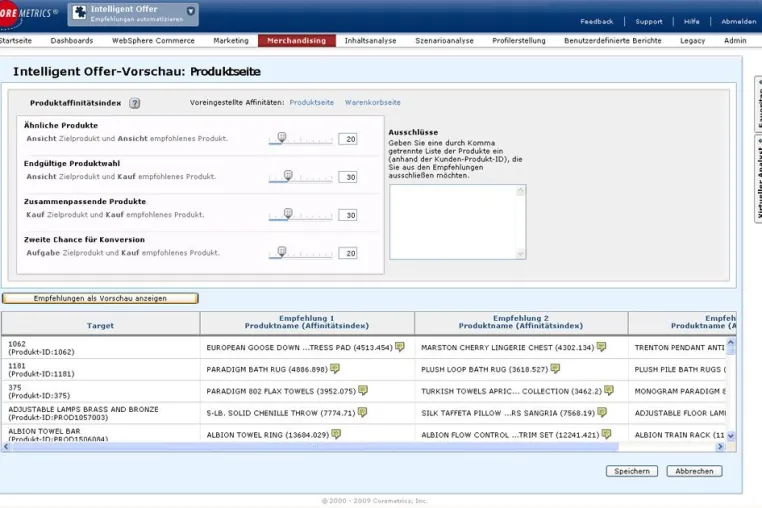The height and width of the screenshot is (508, 762).
Task: Click into the Ausschlüsse text area
Action: (x=452, y=222)
